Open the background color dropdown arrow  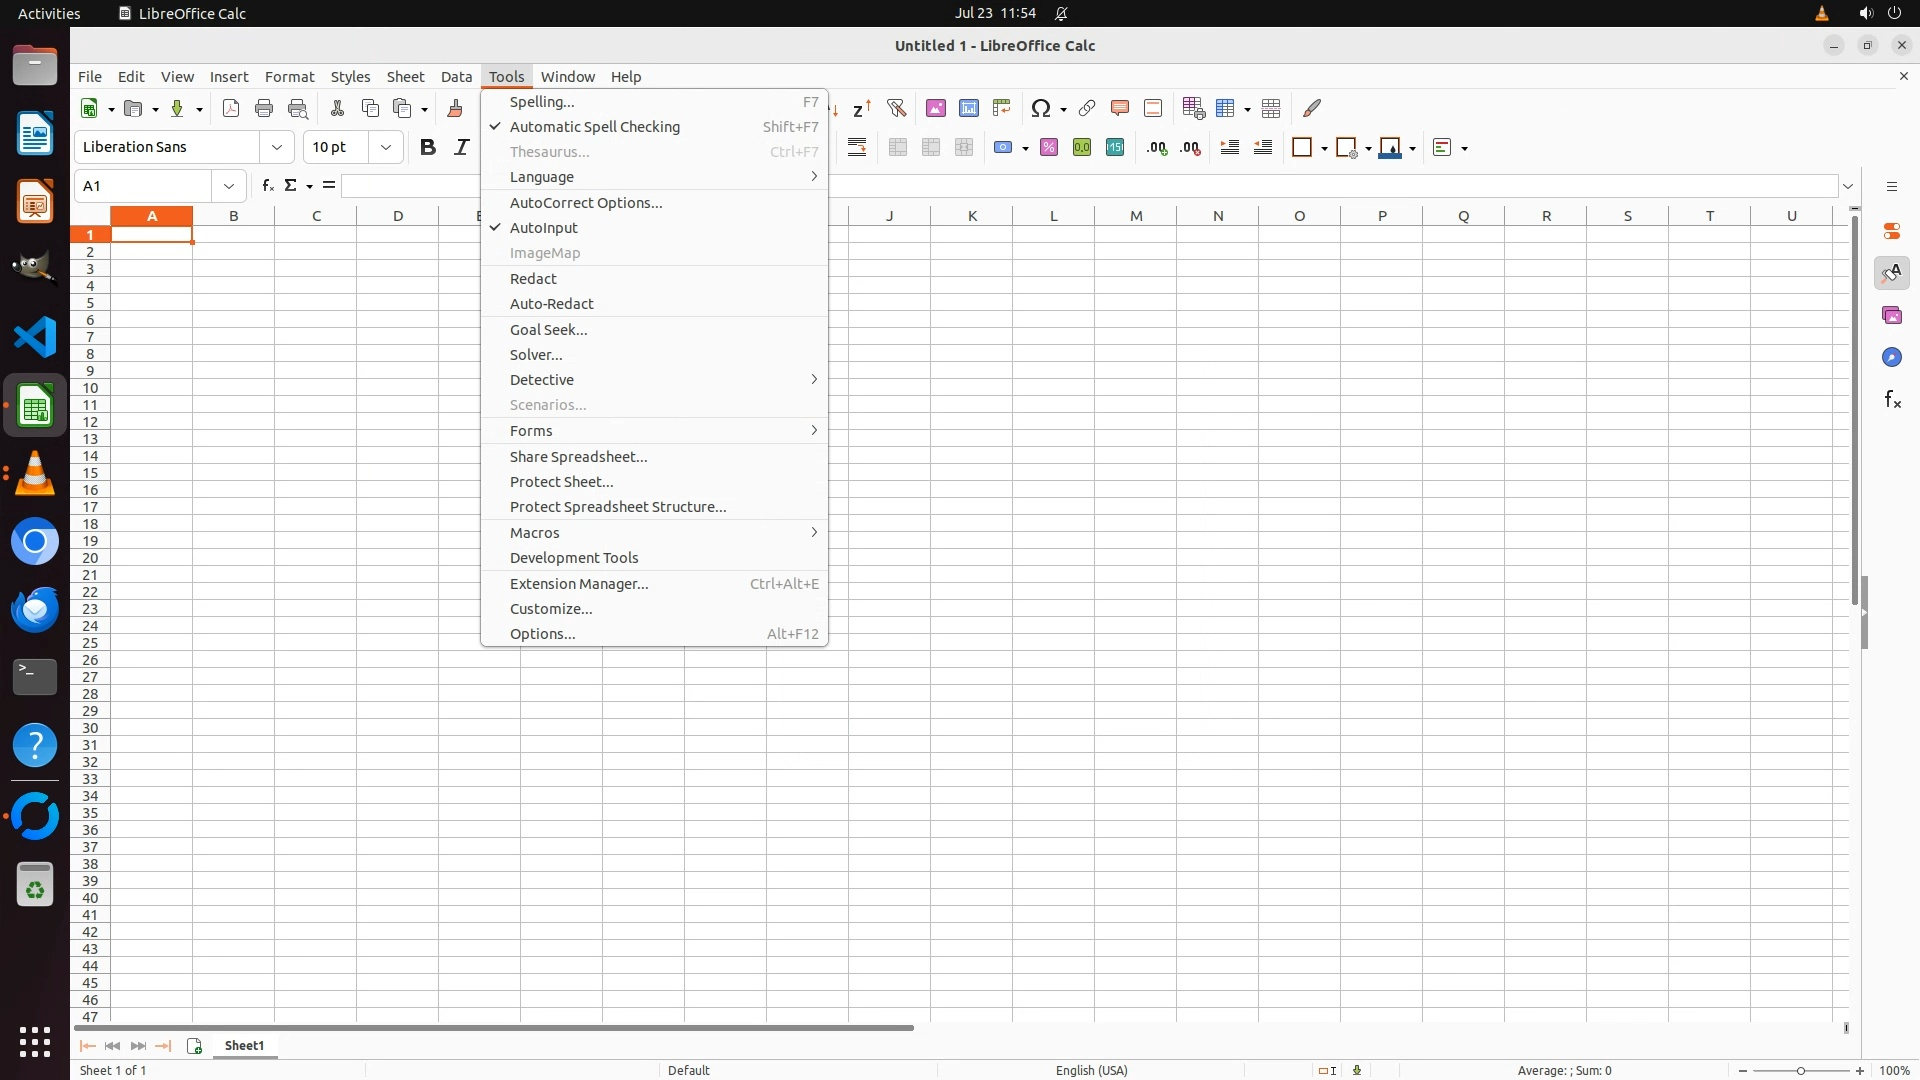coord(1413,149)
